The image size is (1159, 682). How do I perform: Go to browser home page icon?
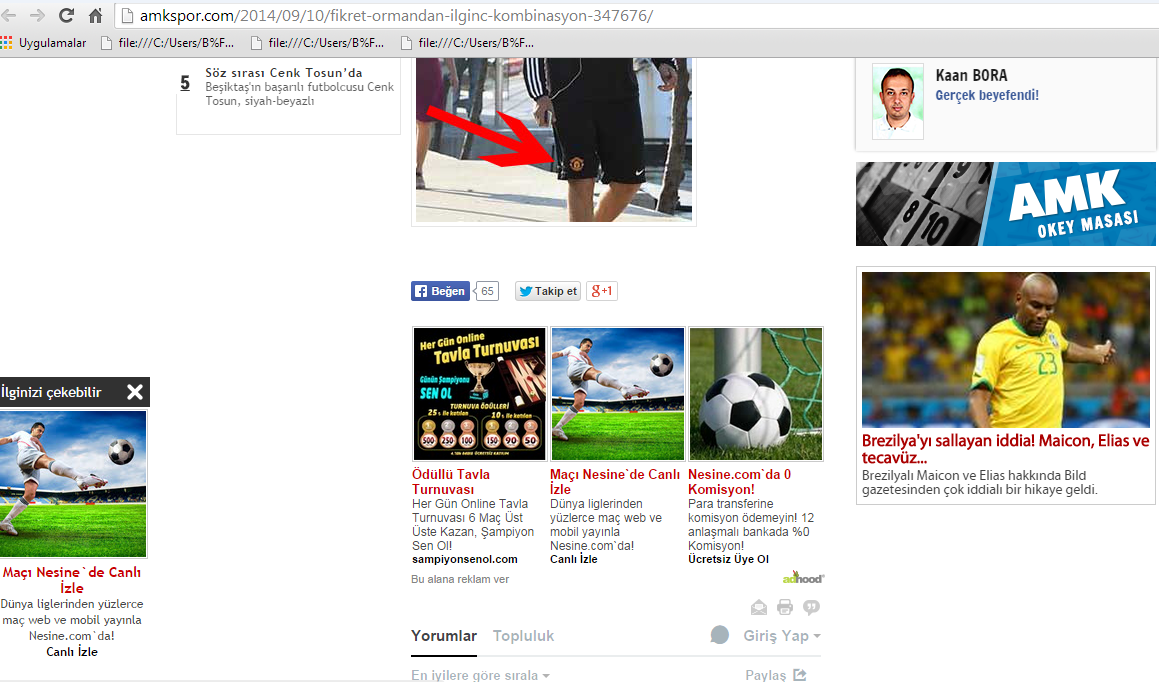coord(95,15)
